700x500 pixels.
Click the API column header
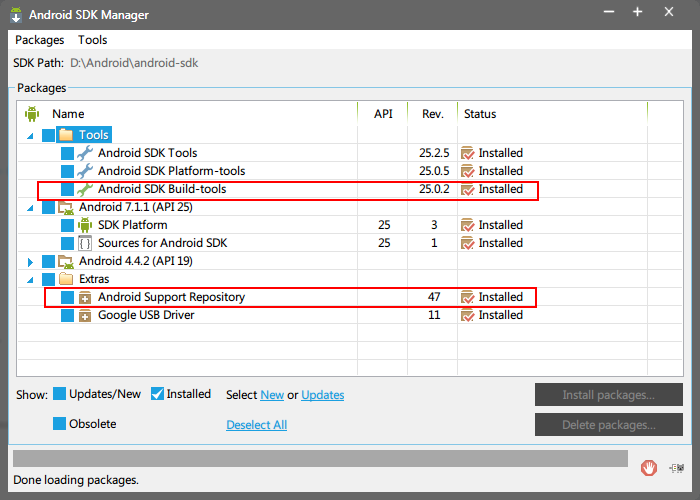[x=383, y=114]
